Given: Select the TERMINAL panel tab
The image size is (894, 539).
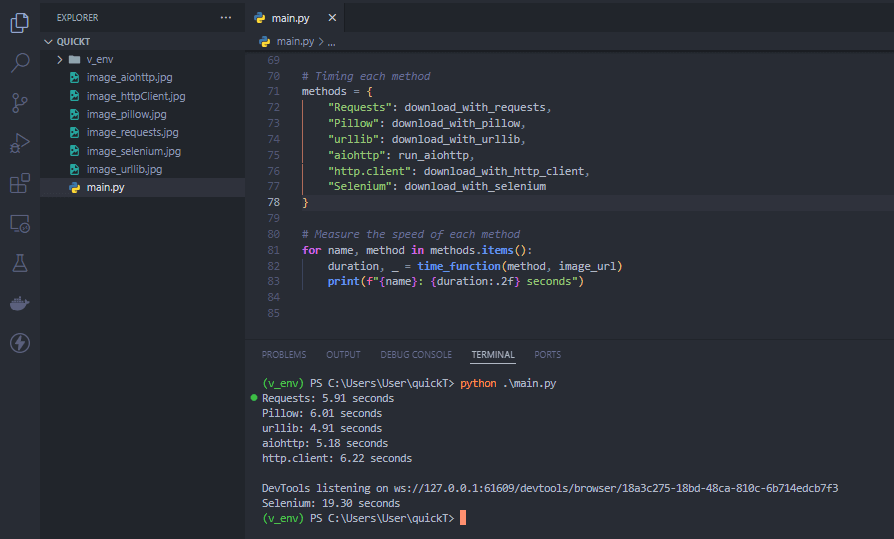Looking at the screenshot, I should click(x=493, y=355).
